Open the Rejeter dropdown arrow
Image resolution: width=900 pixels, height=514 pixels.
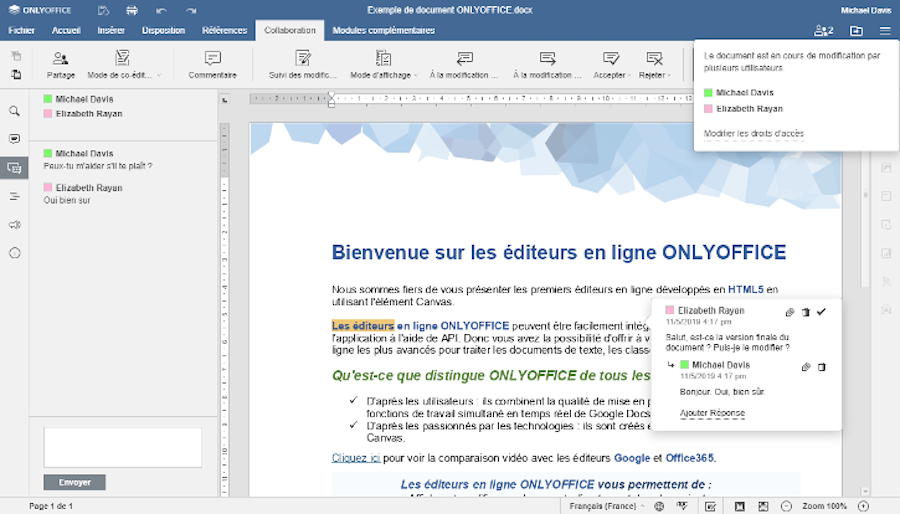point(669,75)
